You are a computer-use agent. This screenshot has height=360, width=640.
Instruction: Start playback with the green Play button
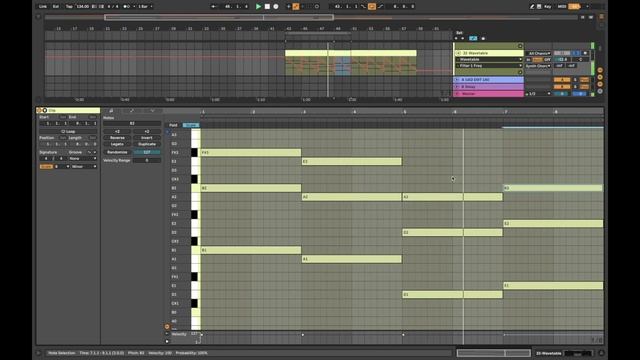[x=258, y=7]
